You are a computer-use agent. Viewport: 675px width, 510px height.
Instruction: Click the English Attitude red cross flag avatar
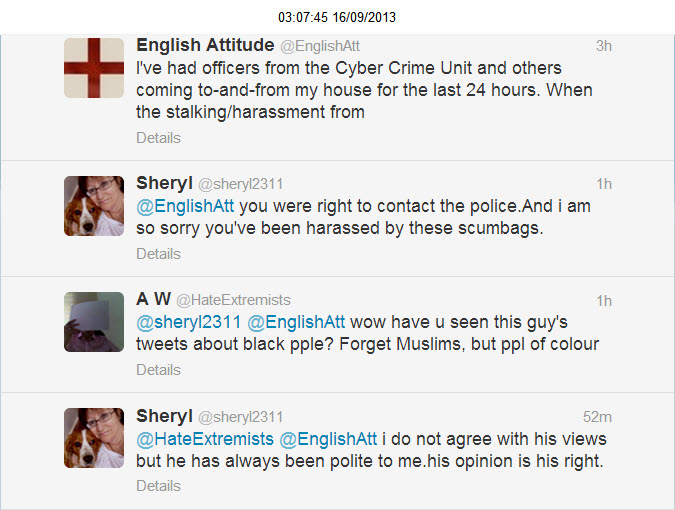(94, 68)
